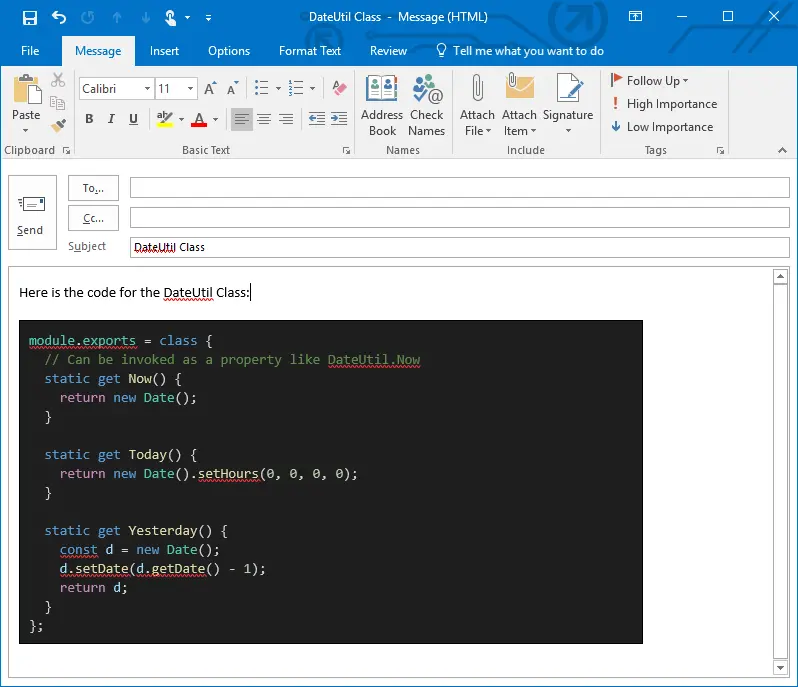Screen dimensions: 798x687
Task: Switch to the Format Text tab
Action: pyautogui.click(x=310, y=51)
